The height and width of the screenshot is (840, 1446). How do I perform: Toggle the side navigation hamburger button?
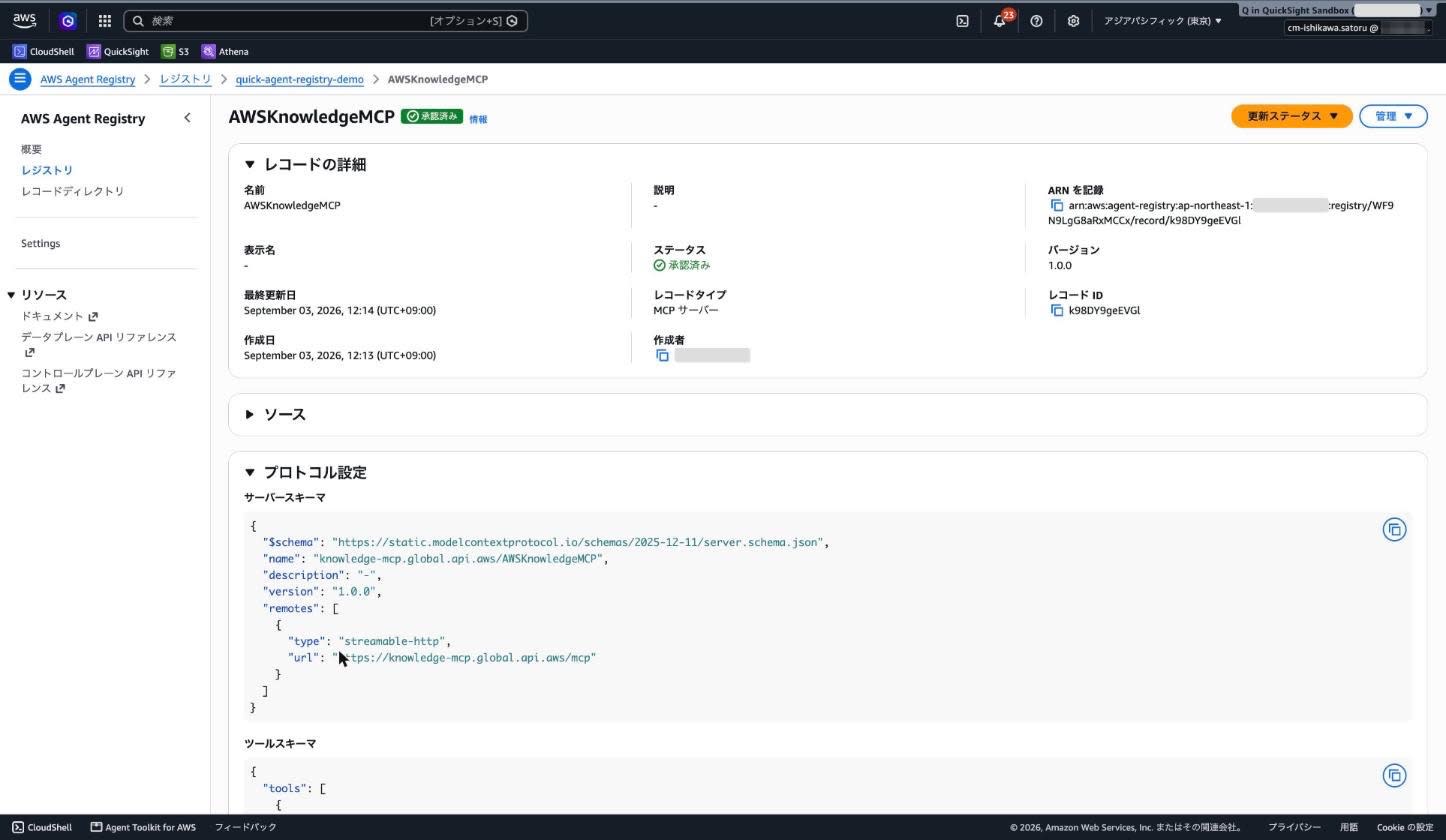20,79
